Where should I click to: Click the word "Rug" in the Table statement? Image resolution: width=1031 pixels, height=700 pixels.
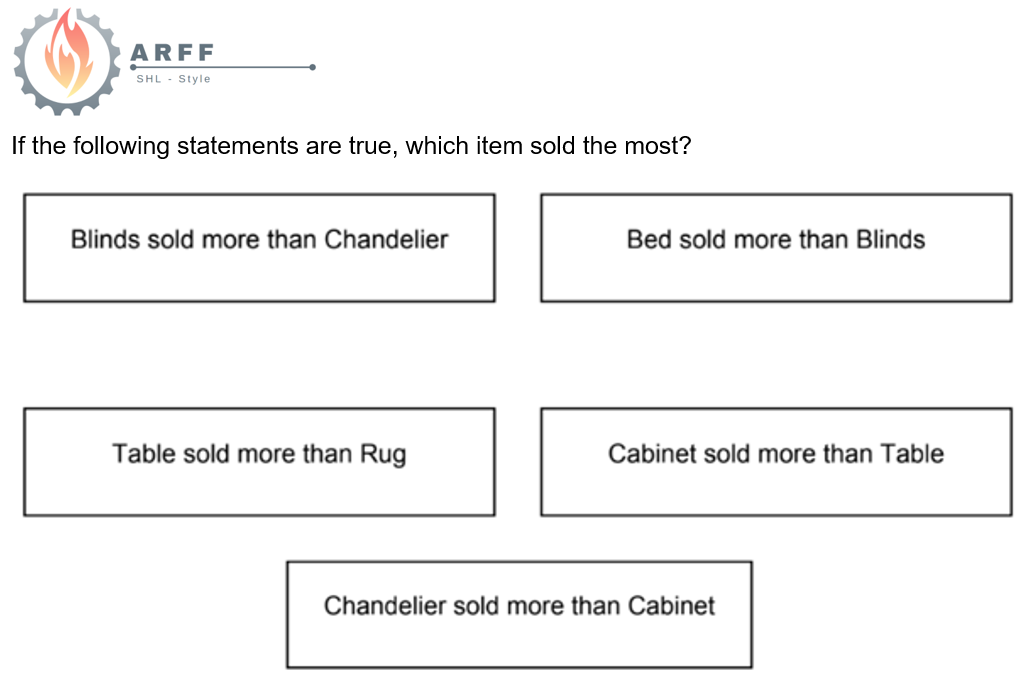tap(383, 455)
